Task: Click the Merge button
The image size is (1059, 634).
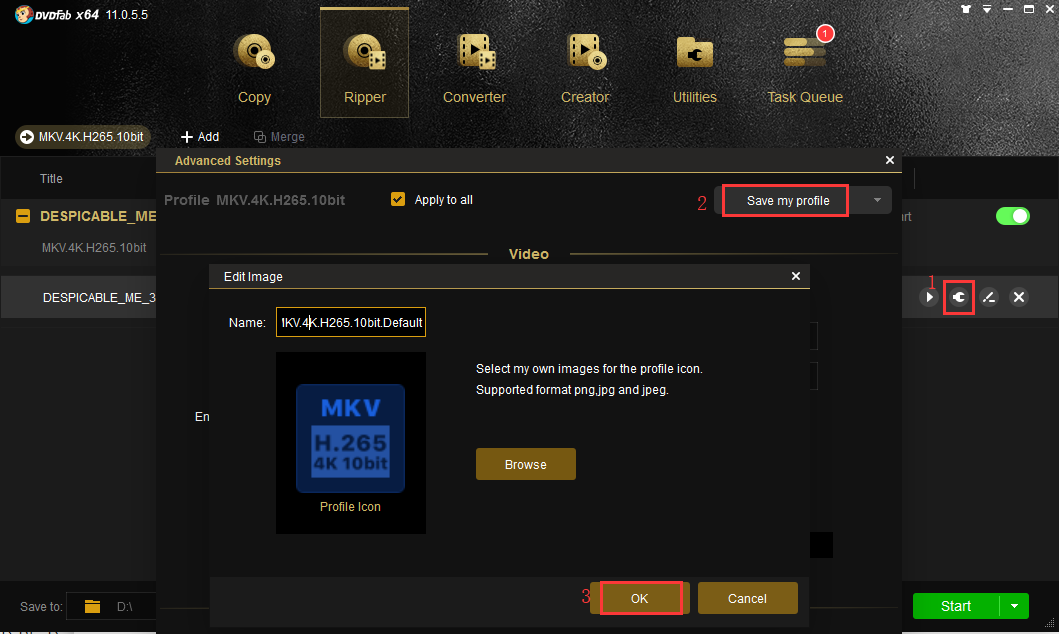Action: coord(279,137)
